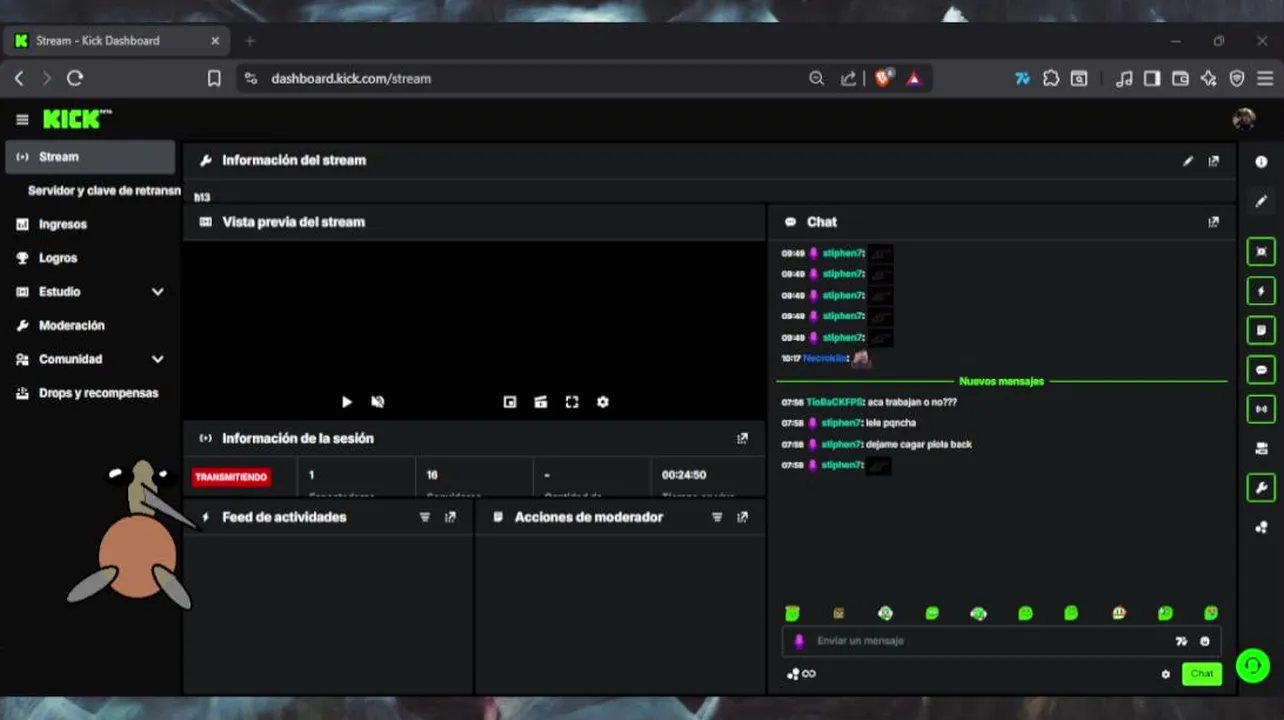This screenshot has height=720, width=1284.
Task: Click the dashboard.kick.com/stream address bar
Action: pos(350,78)
